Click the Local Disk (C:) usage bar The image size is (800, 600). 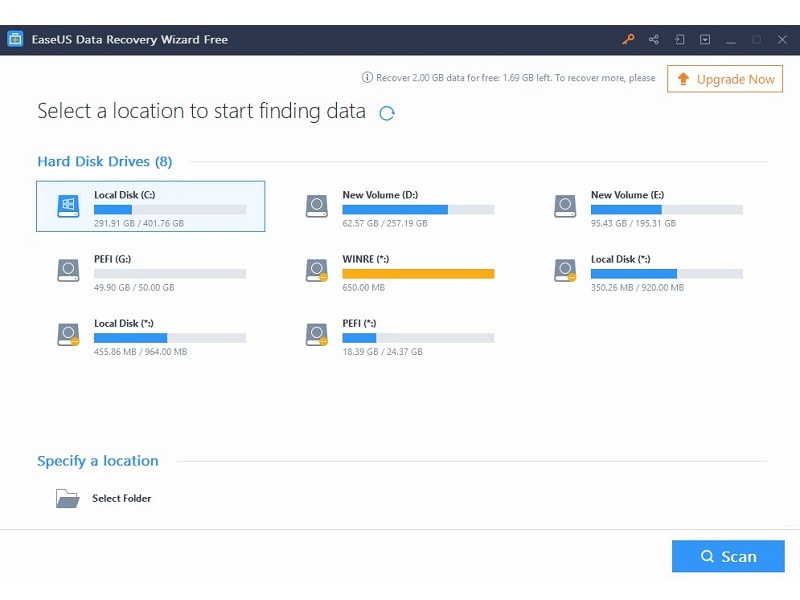(x=170, y=210)
